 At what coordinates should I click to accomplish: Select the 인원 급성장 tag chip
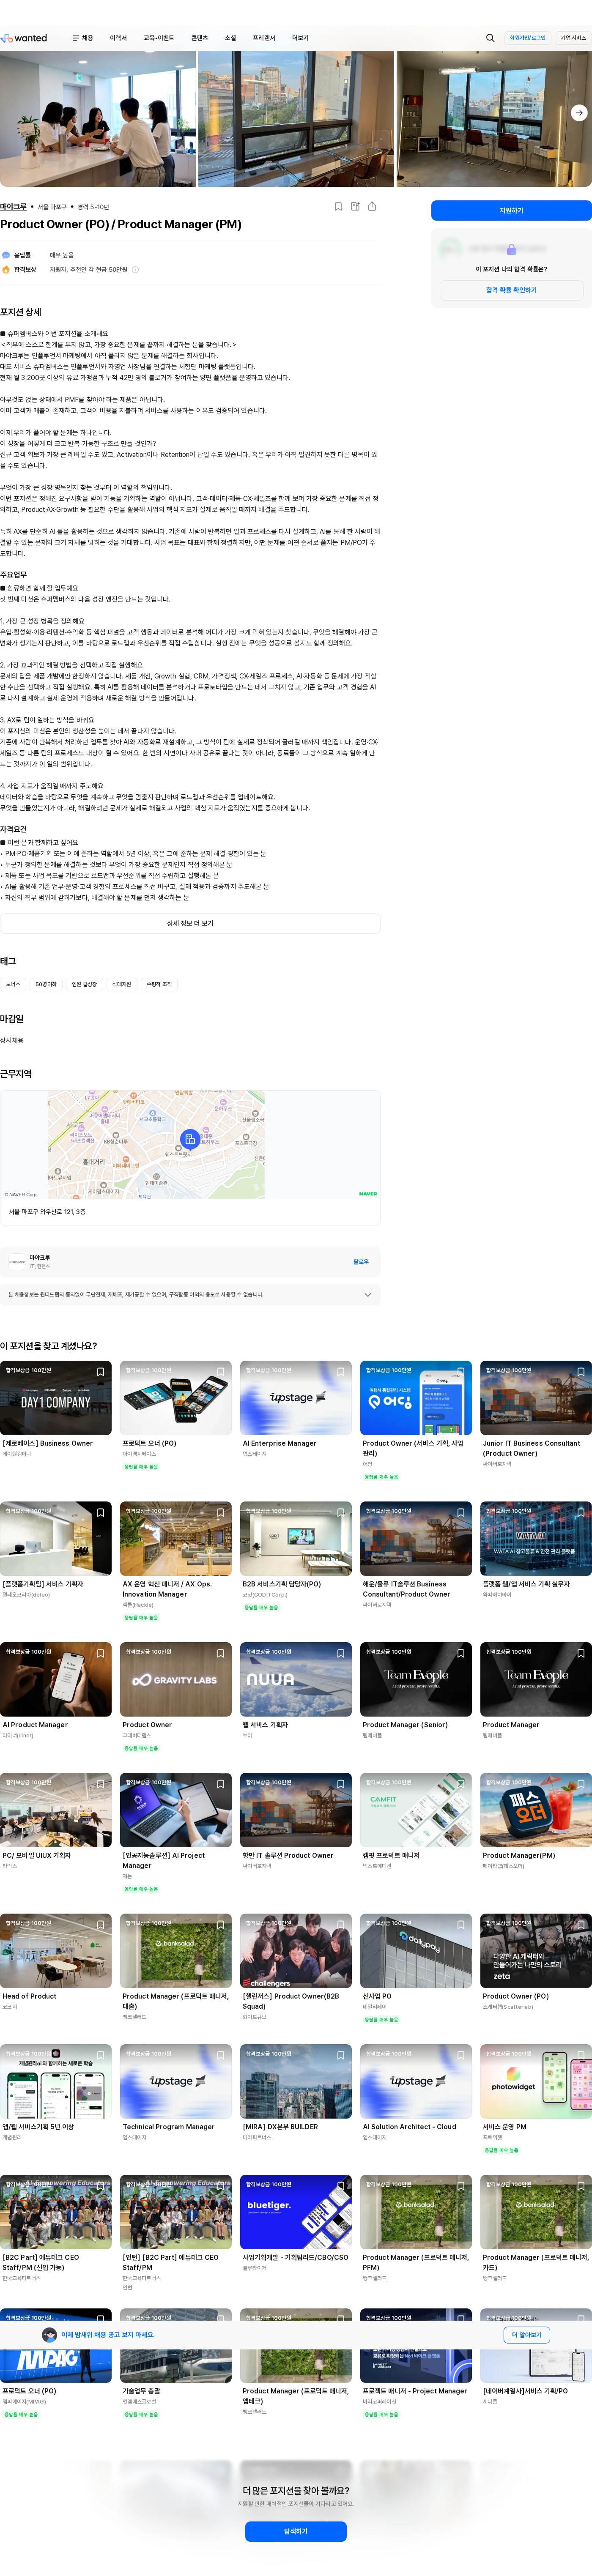point(84,984)
